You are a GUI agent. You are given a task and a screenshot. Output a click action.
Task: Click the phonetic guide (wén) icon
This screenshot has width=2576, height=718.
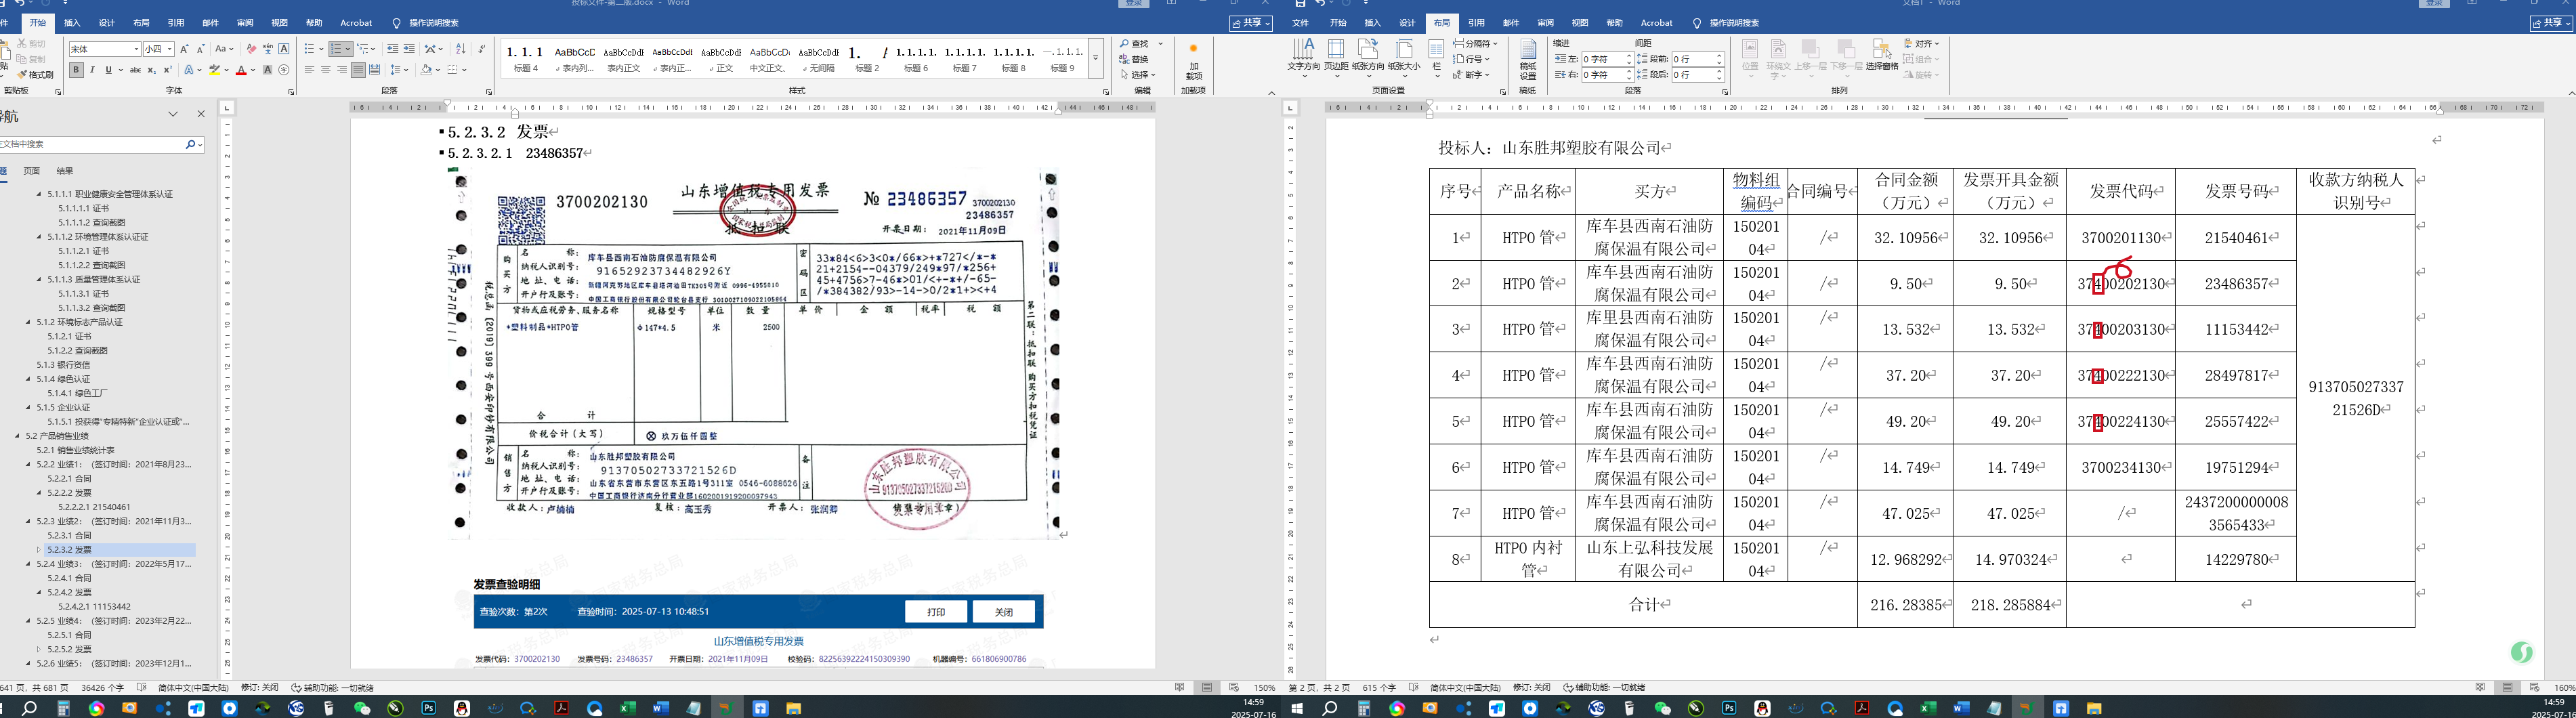pos(267,49)
